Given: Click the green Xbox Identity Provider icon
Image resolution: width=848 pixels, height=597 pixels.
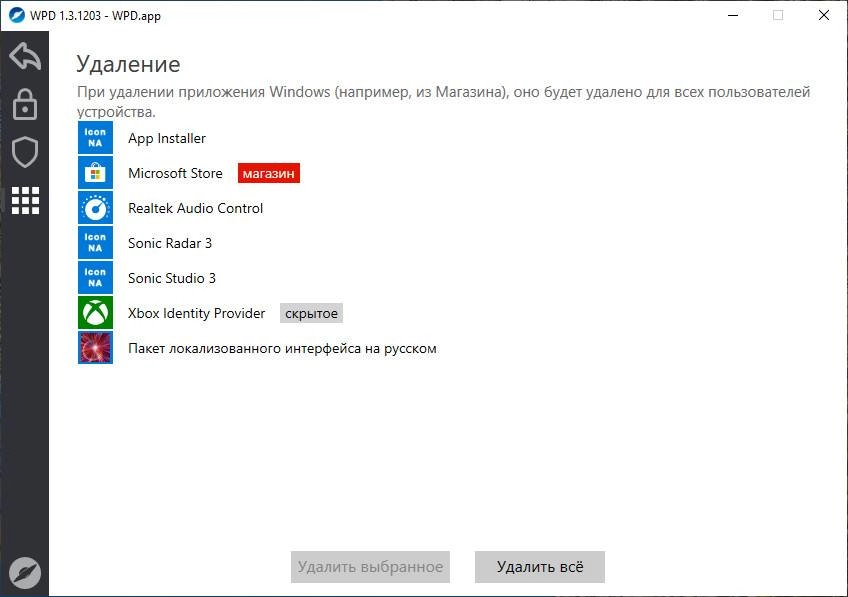Looking at the screenshot, I should point(95,313).
